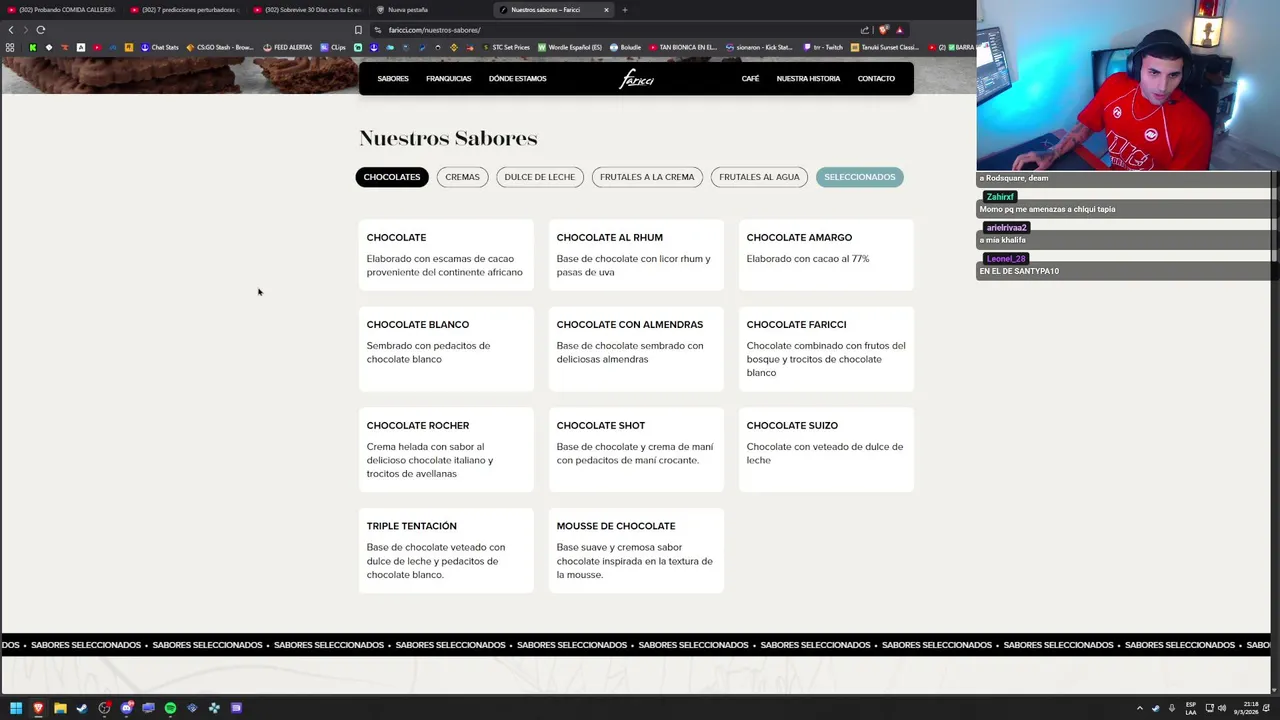This screenshot has width=1280, height=720.
Task: Click the volume speaker icon in system tray
Action: pyautogui.click(x=1222, y=708)
